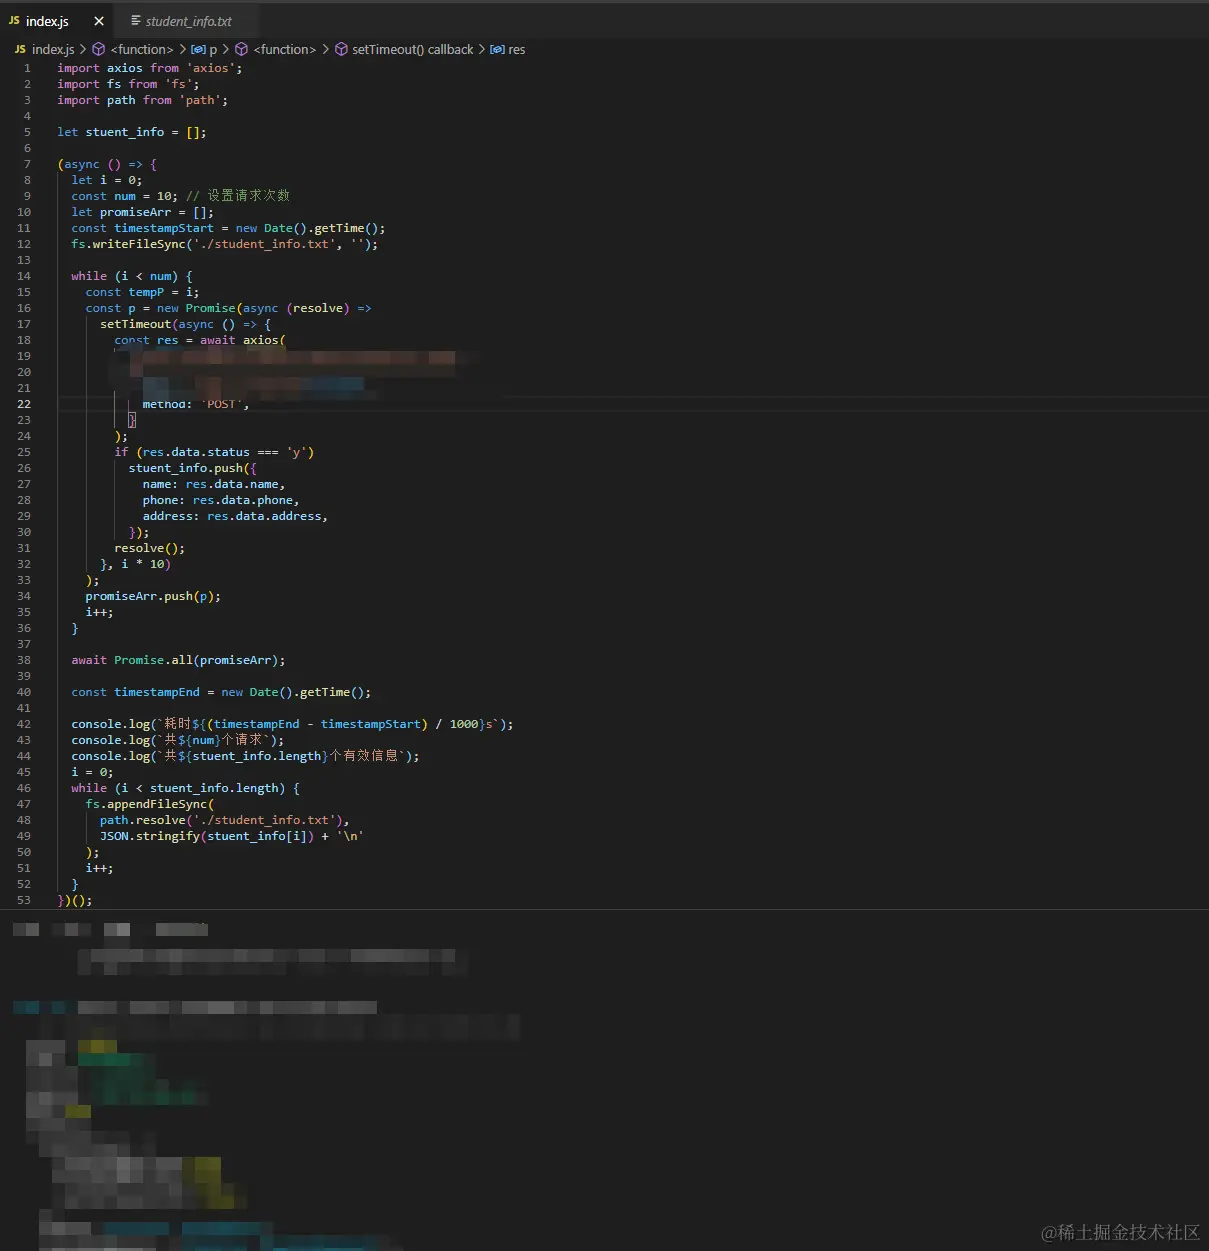Click line number 22 in the gutter
Screen dimensions: 1209x1251
click(24, 404)
